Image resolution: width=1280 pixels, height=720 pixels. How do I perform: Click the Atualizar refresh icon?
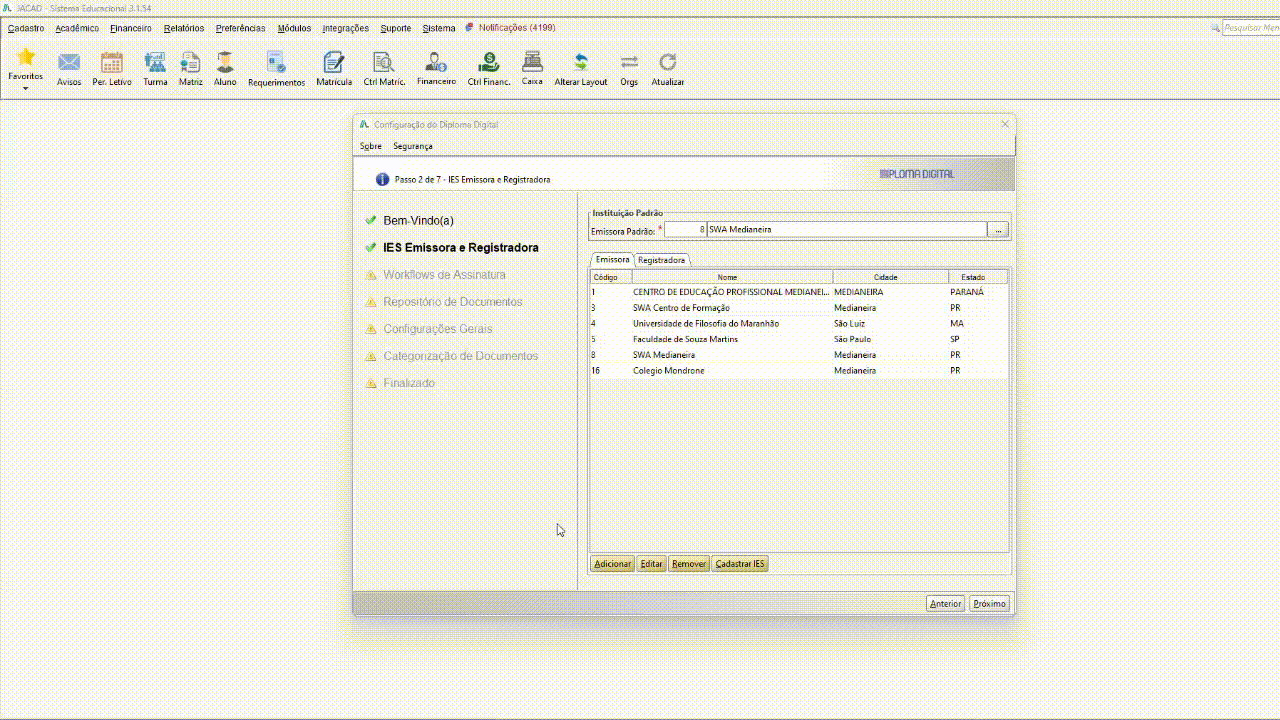[x=668, y=63]
